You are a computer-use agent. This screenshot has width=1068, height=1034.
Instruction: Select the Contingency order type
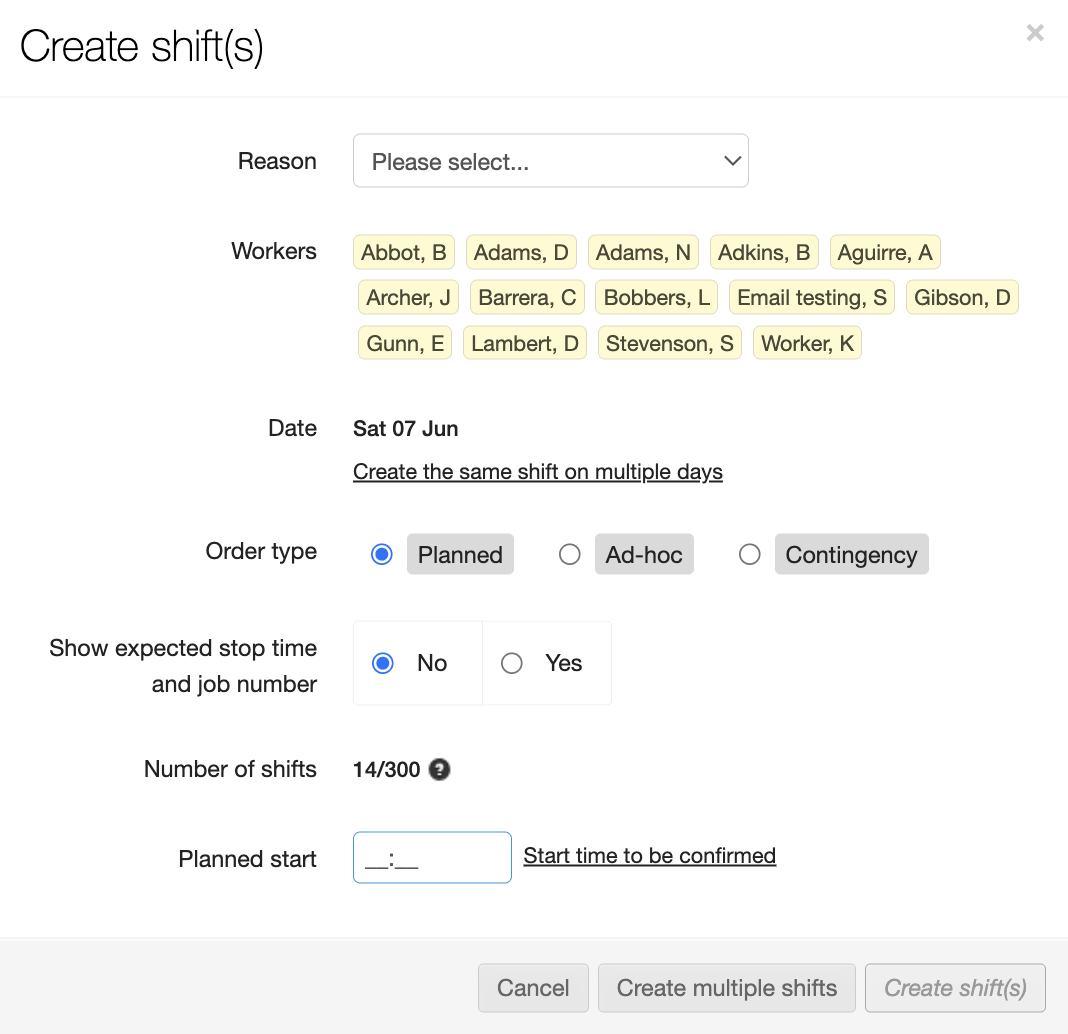point(750,554)
